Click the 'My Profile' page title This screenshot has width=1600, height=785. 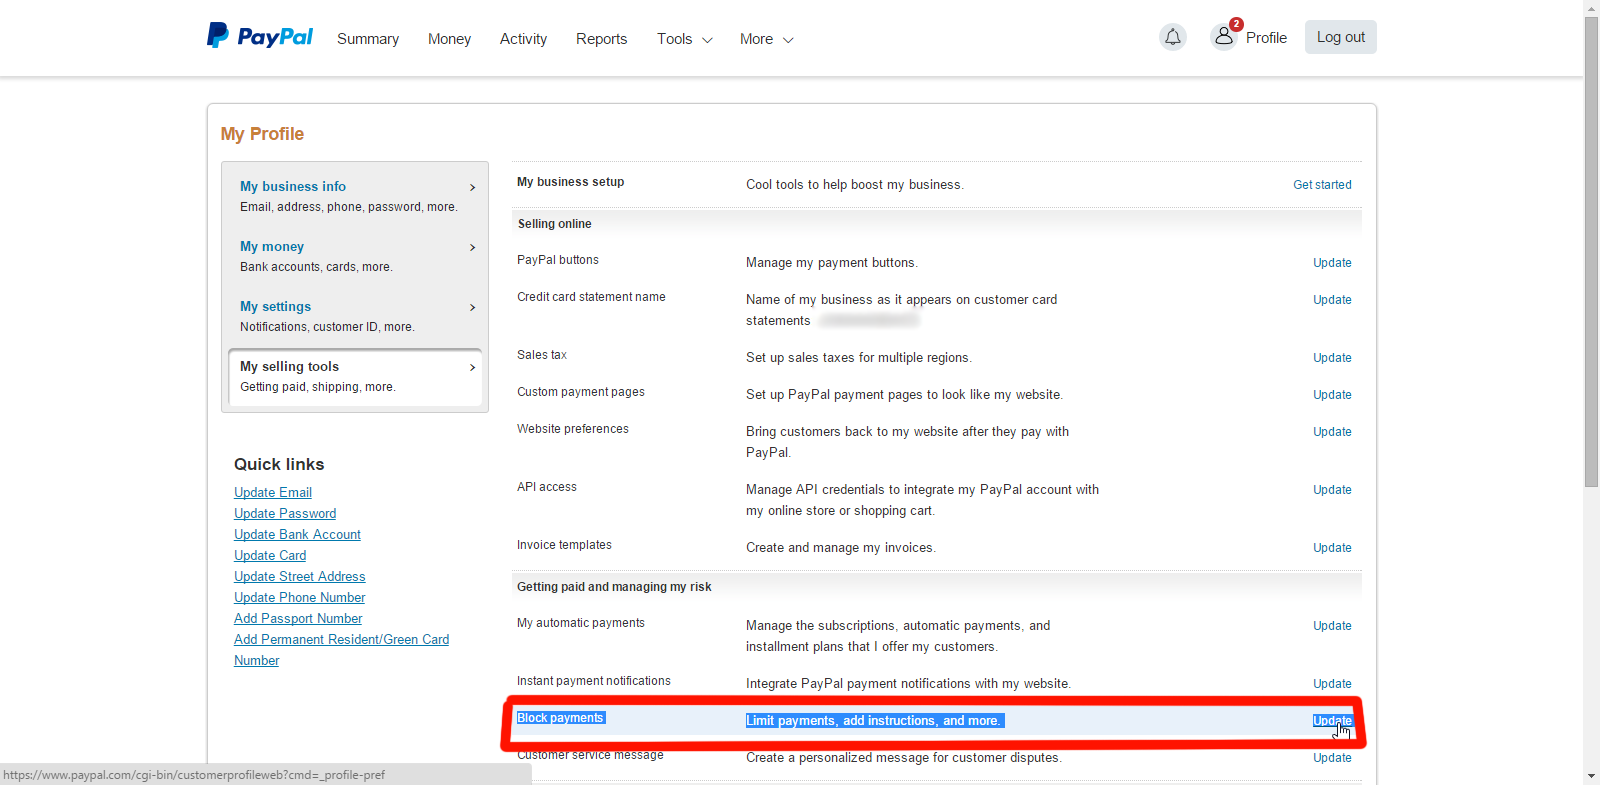(x=262, y=134)
